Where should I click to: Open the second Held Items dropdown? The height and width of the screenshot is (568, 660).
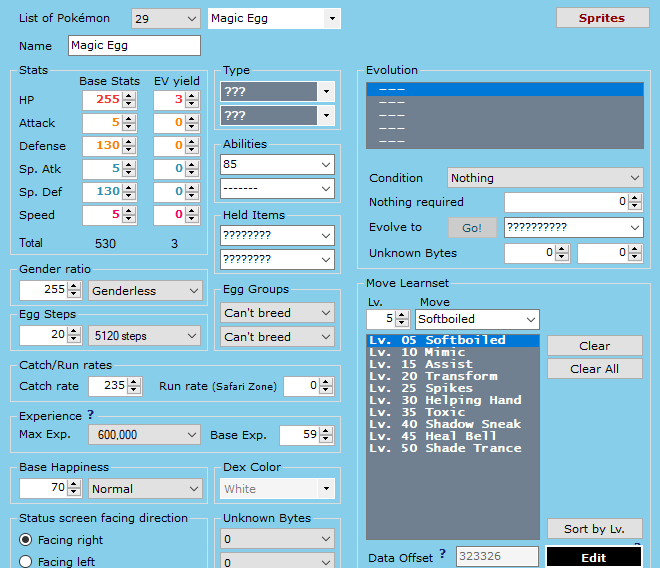277,259
